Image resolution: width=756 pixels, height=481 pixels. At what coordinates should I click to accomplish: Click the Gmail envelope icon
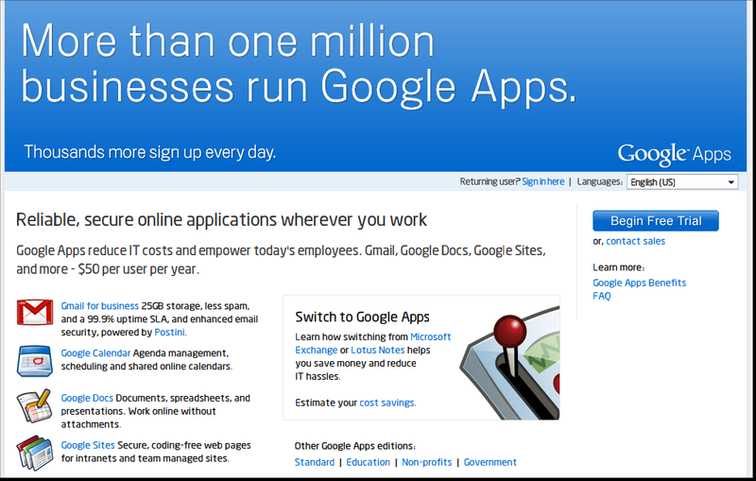coord(35,312)
